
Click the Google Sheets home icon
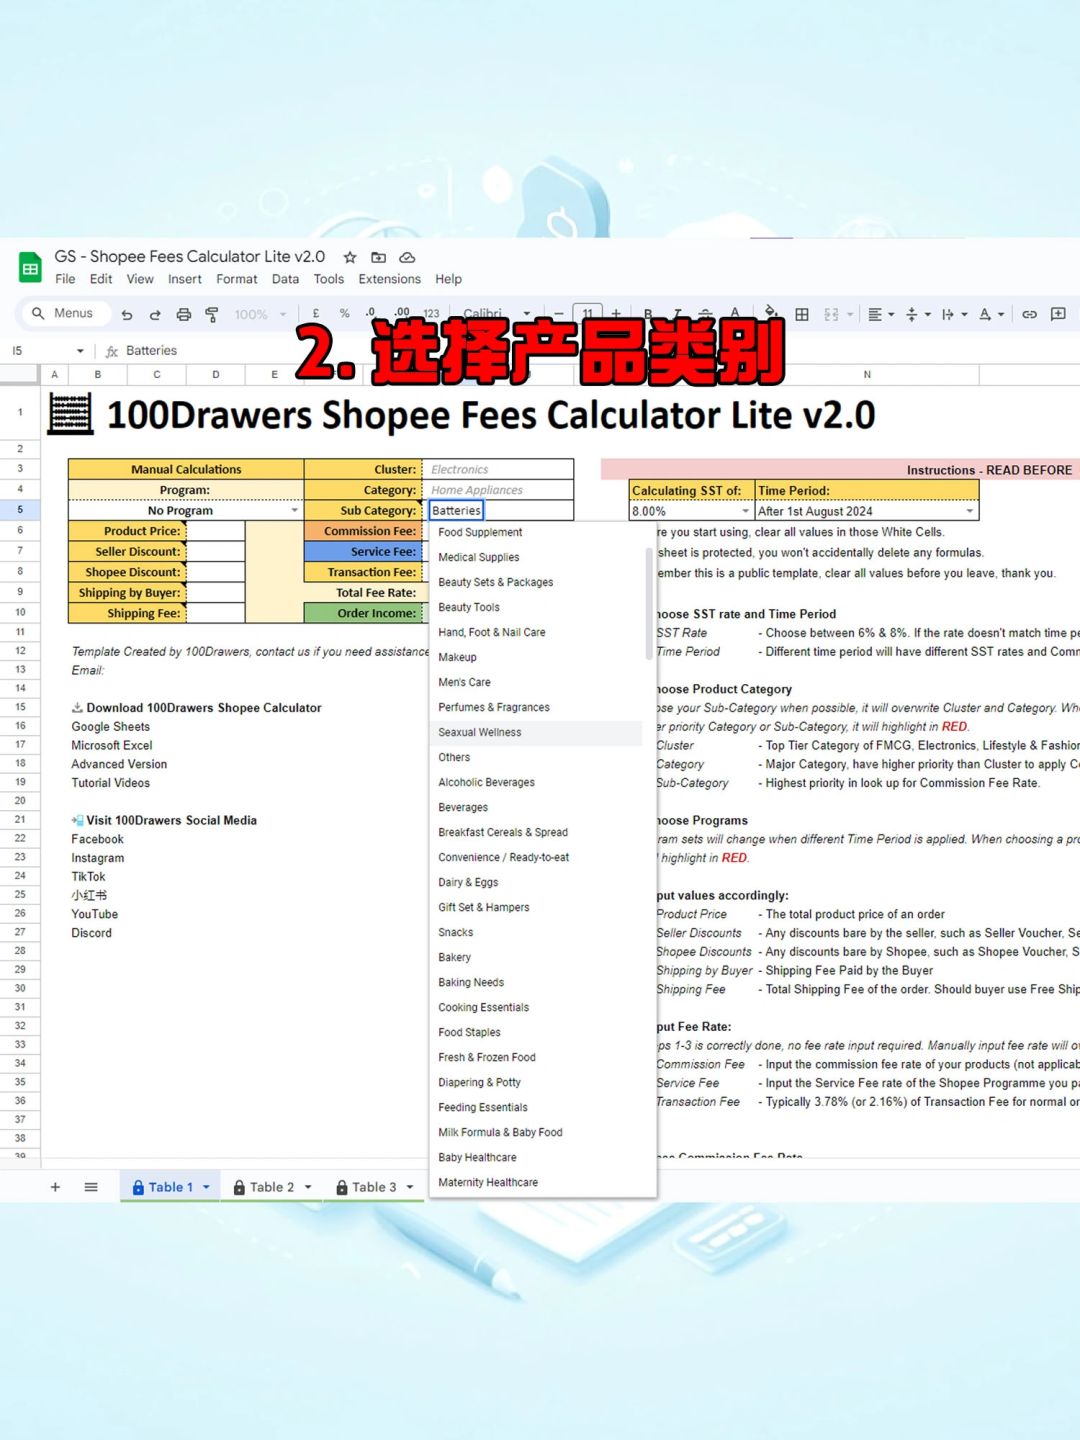(30, 268)
